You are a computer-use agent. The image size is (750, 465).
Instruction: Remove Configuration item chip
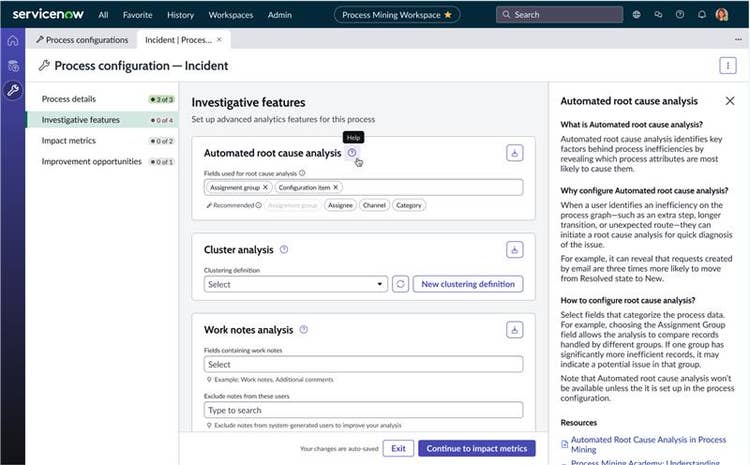pyautogui.click(x=336, y=187)
